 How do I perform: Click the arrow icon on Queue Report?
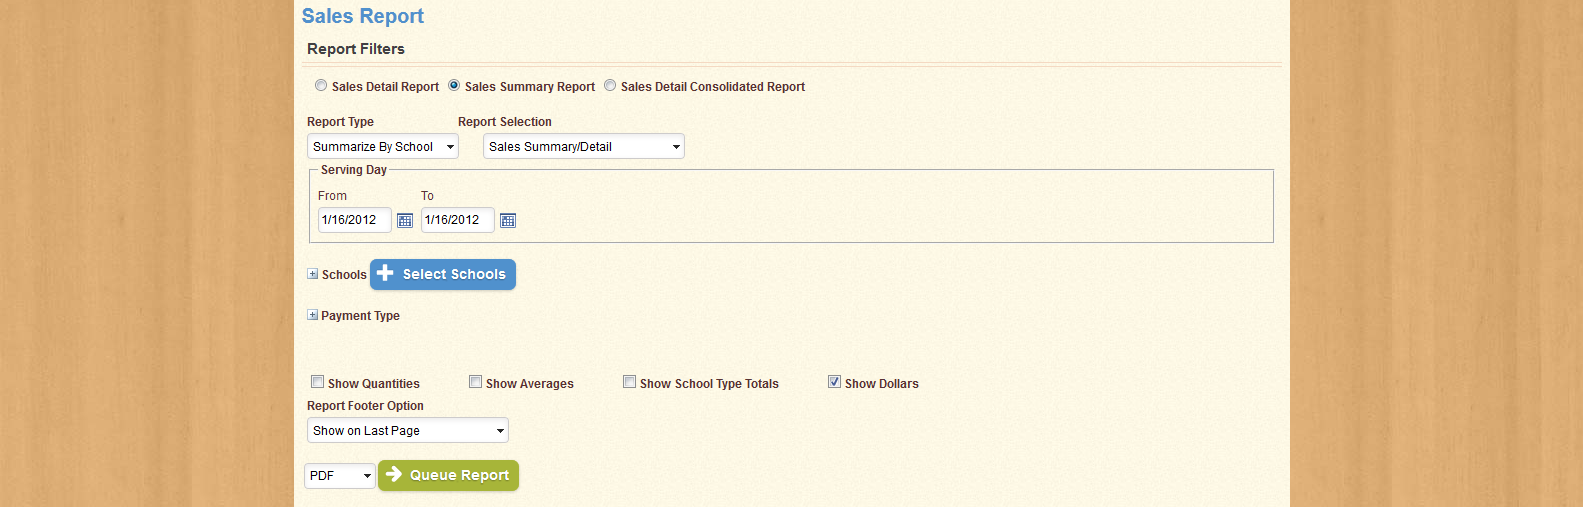(x=394, y=474)
